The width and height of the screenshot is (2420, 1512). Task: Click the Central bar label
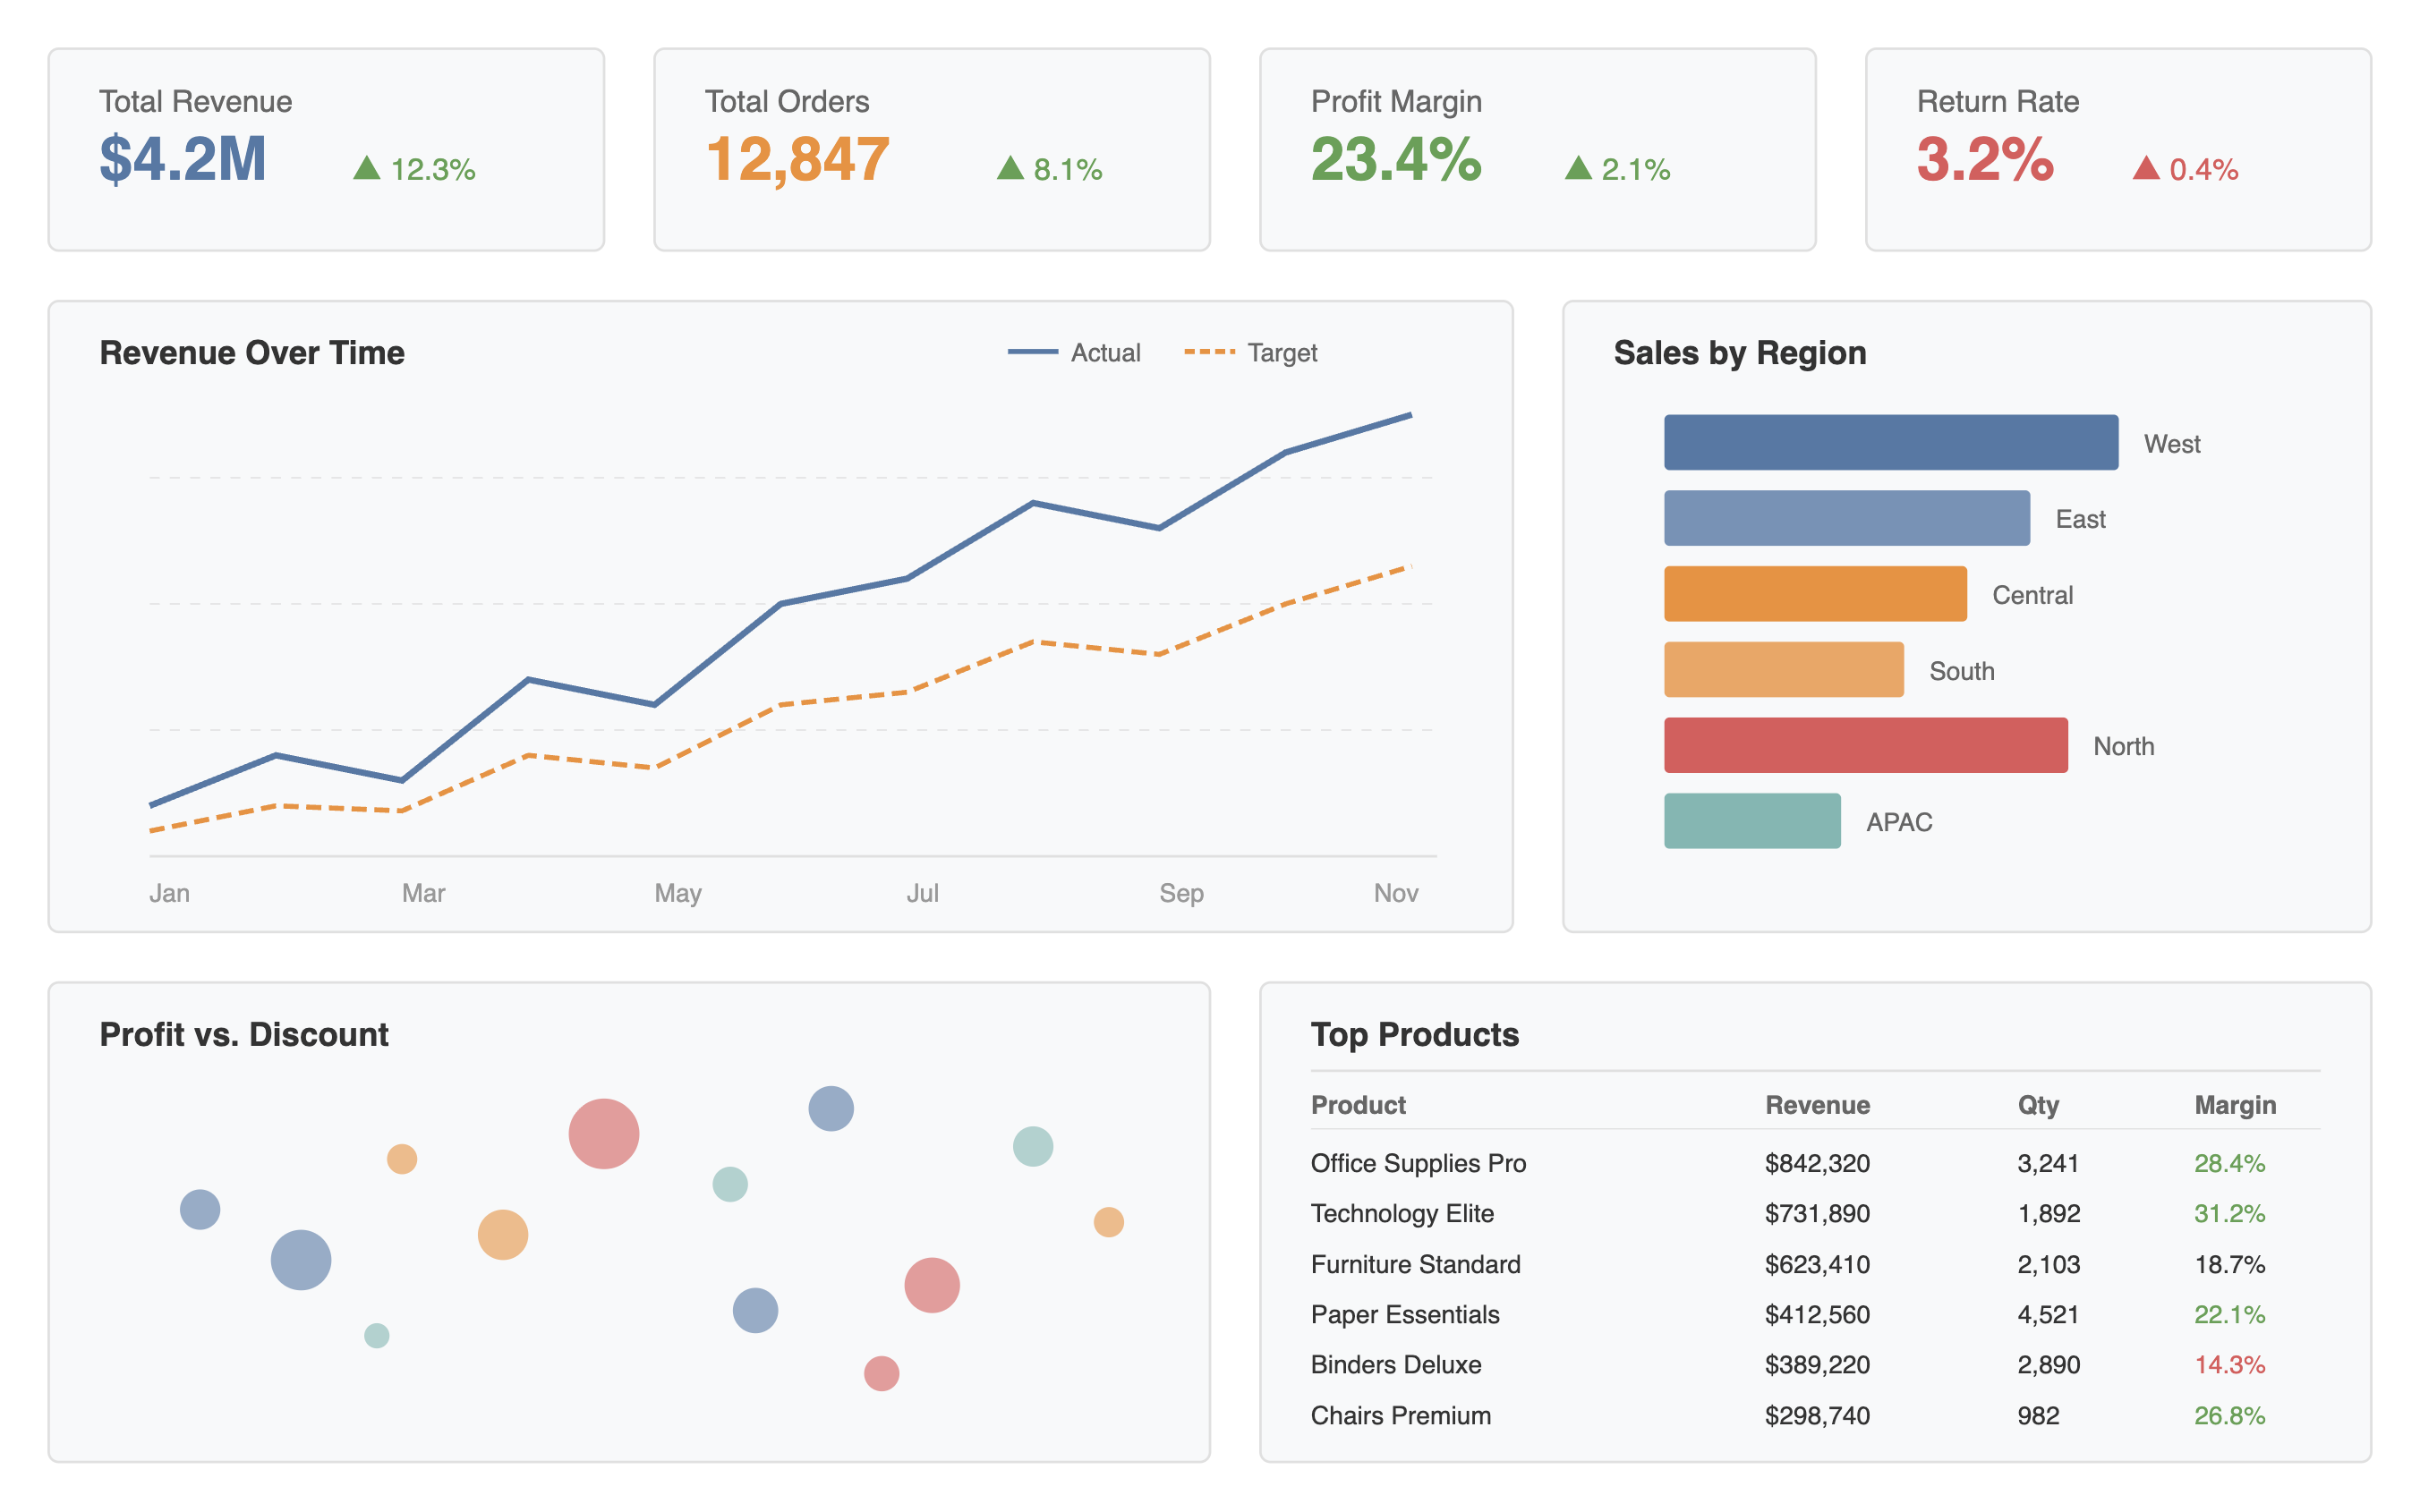coord(2032,595)
